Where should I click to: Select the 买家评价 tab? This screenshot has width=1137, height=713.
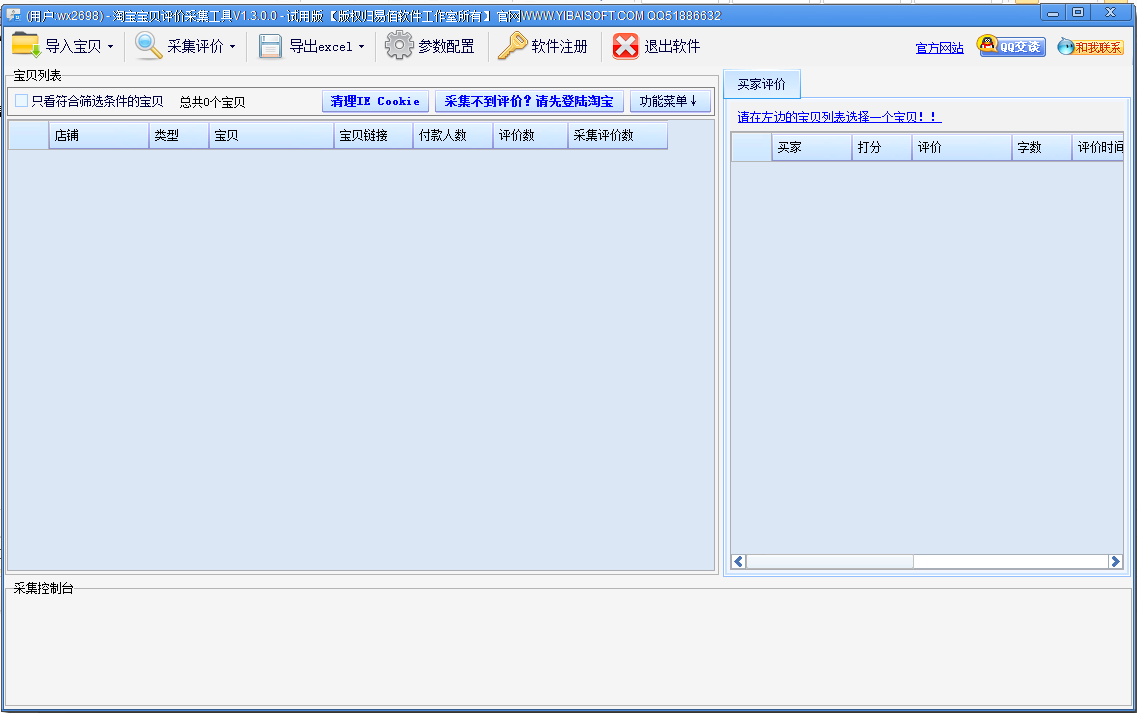(x=762, y=85)
